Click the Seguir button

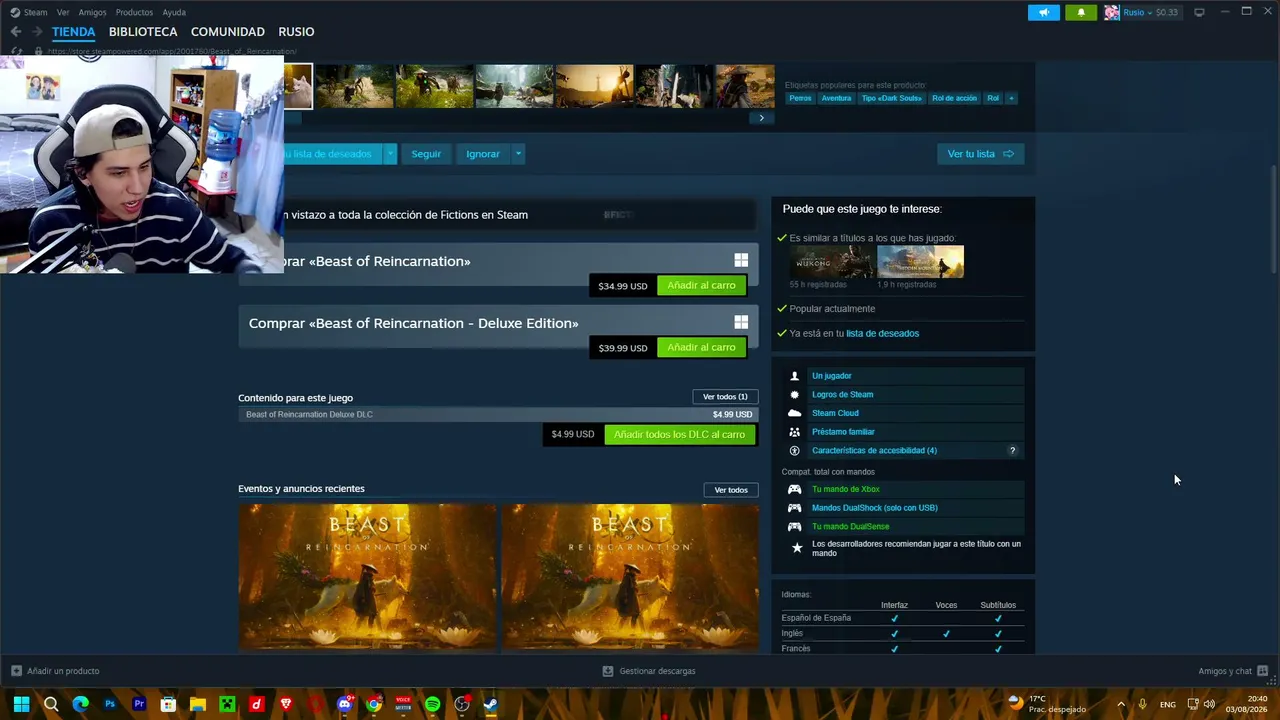click(426, 154)
